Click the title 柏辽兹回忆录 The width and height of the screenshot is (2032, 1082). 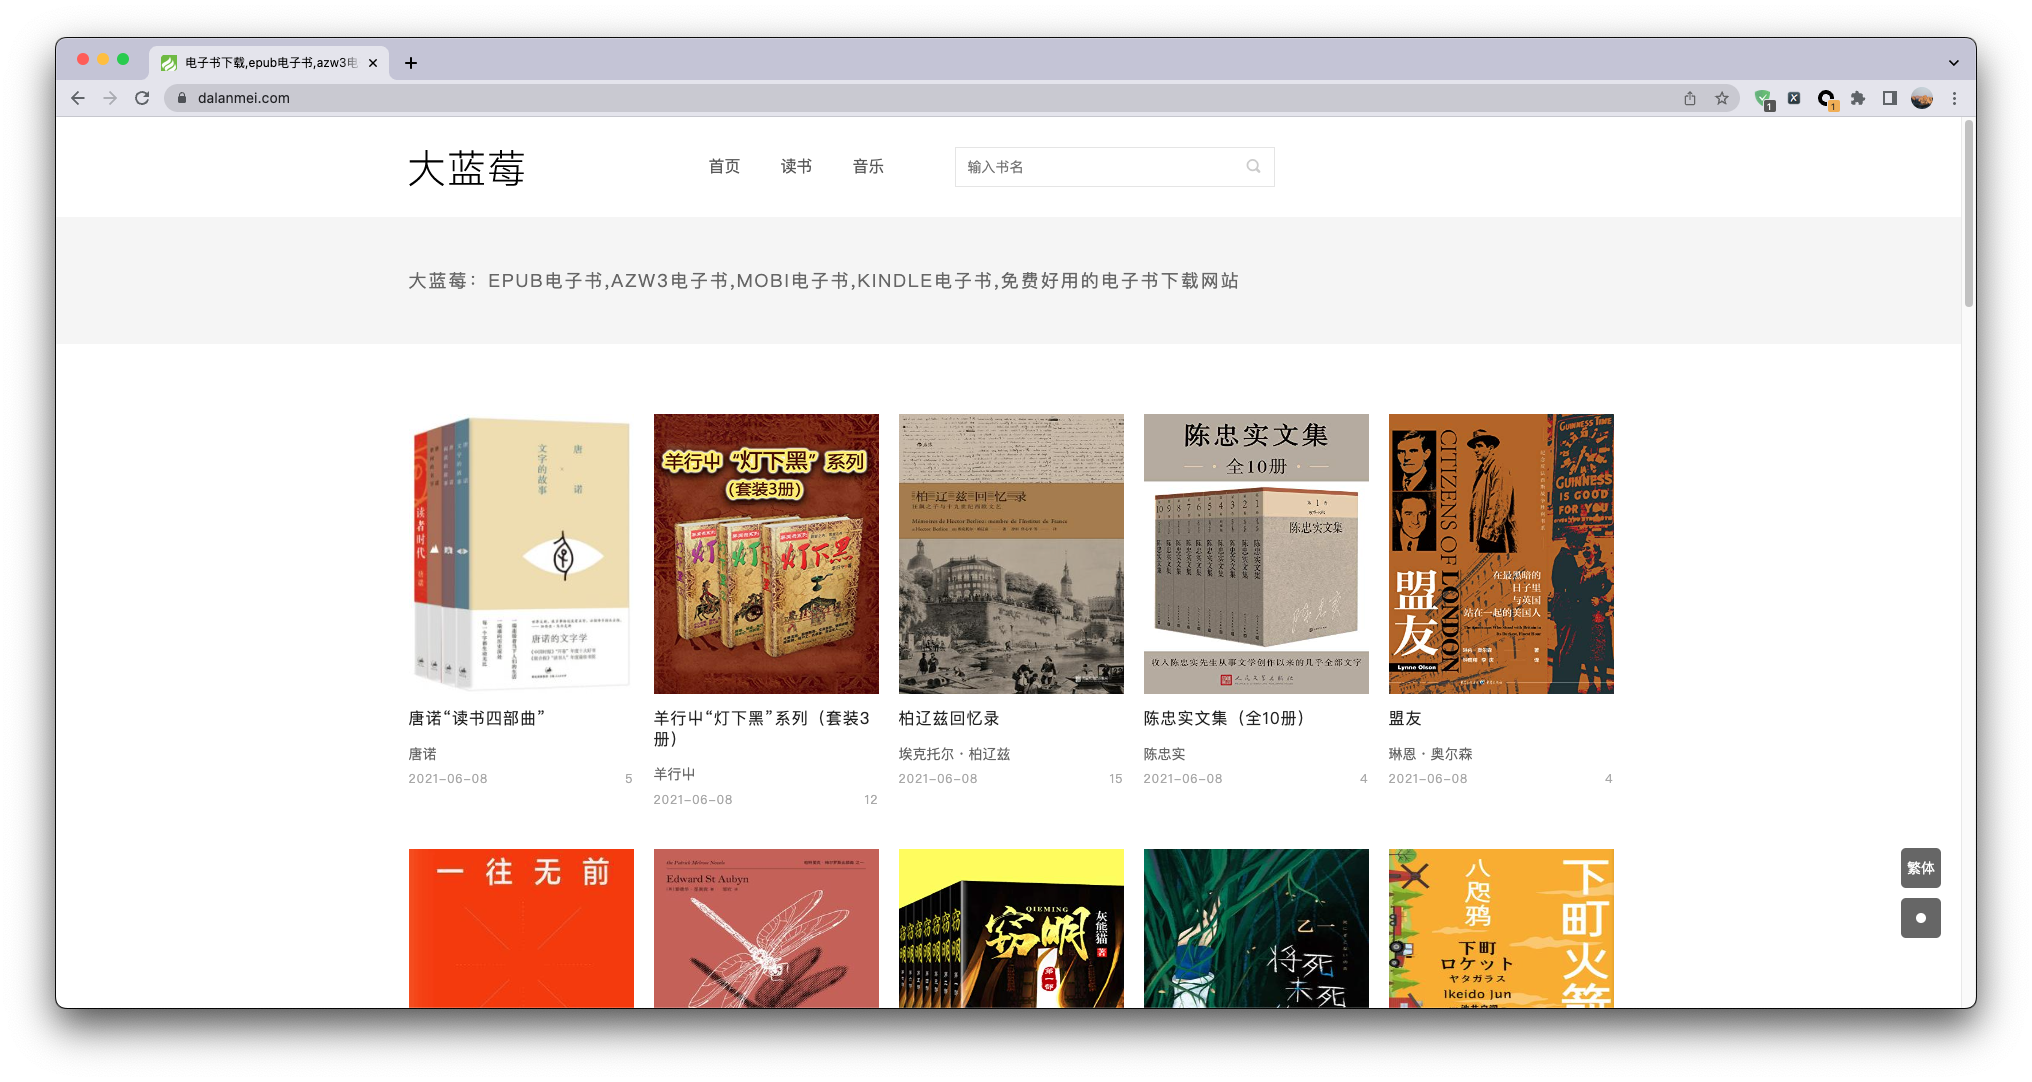[949, 718]
